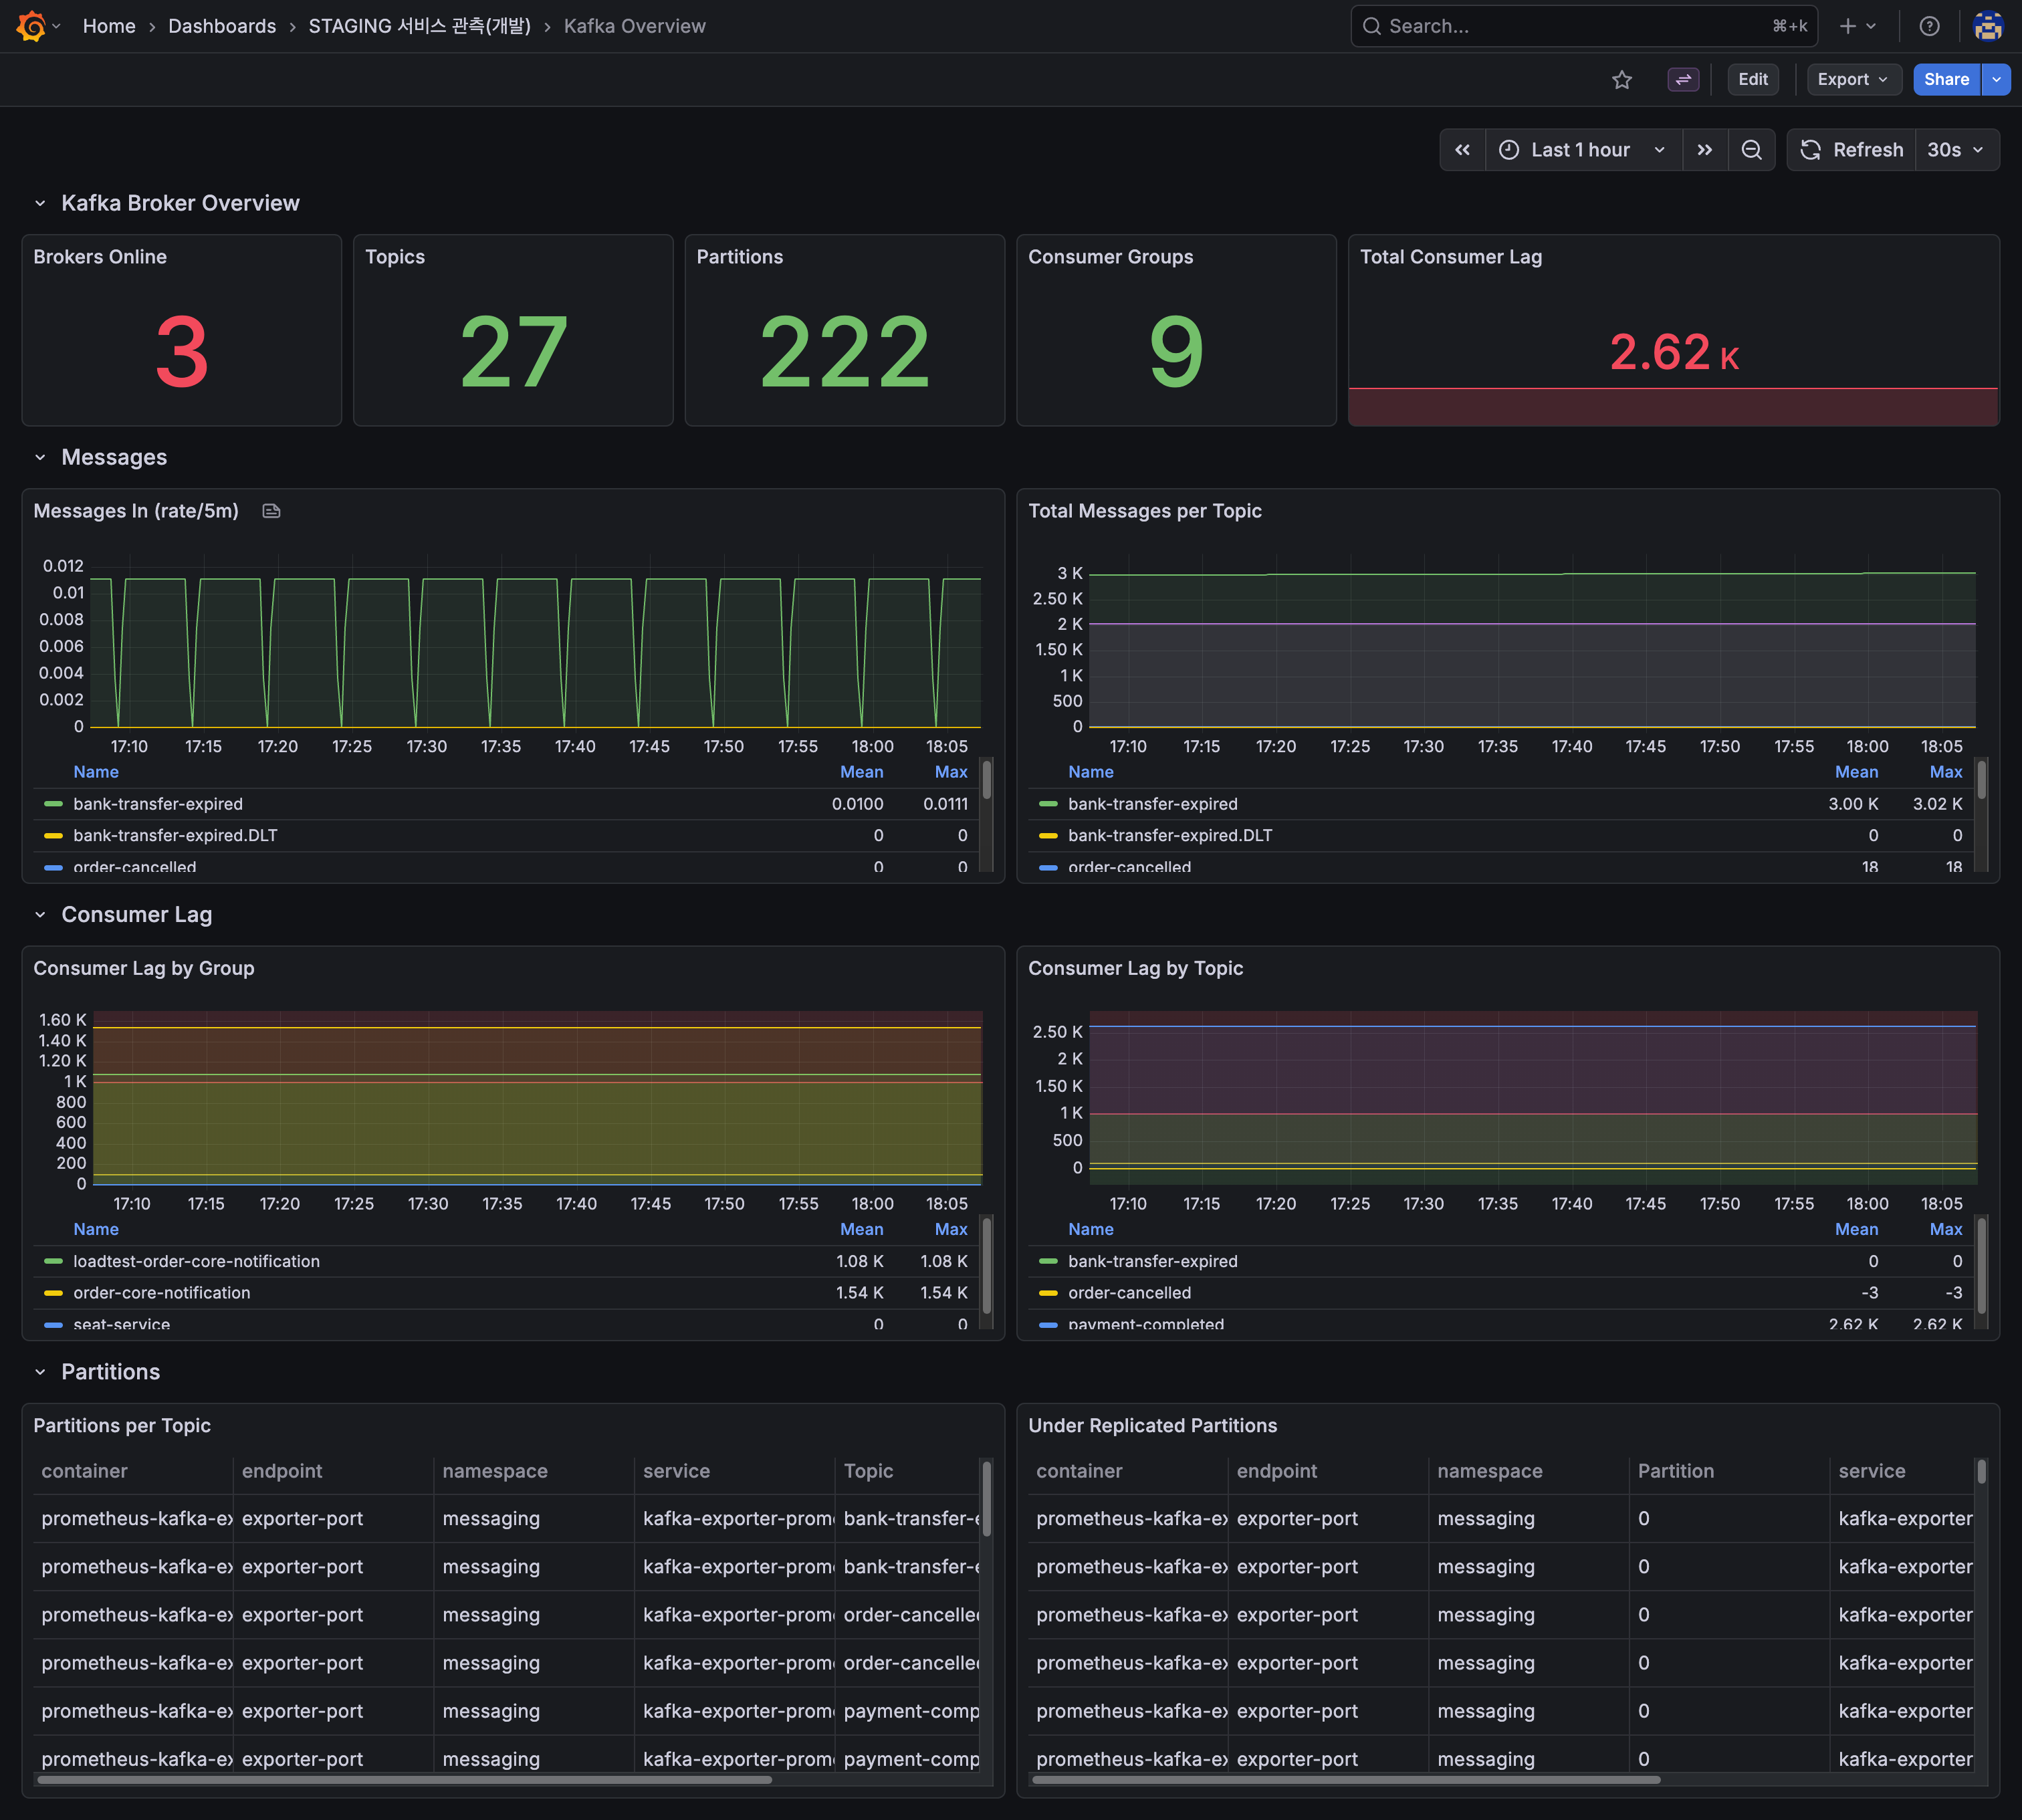Toggle order-core-notification series in lag legend
Screen dimensions: 2022x1820
point(161,1293)
